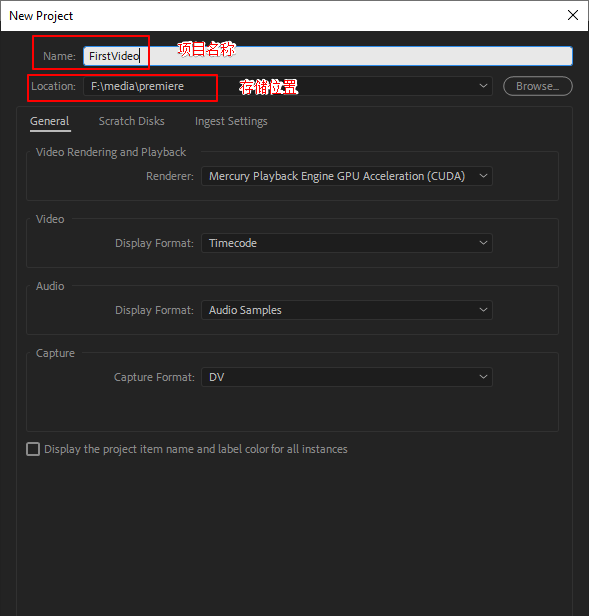Expand the Video Display Format Timecode dropdown

click(x=347, y=243)
